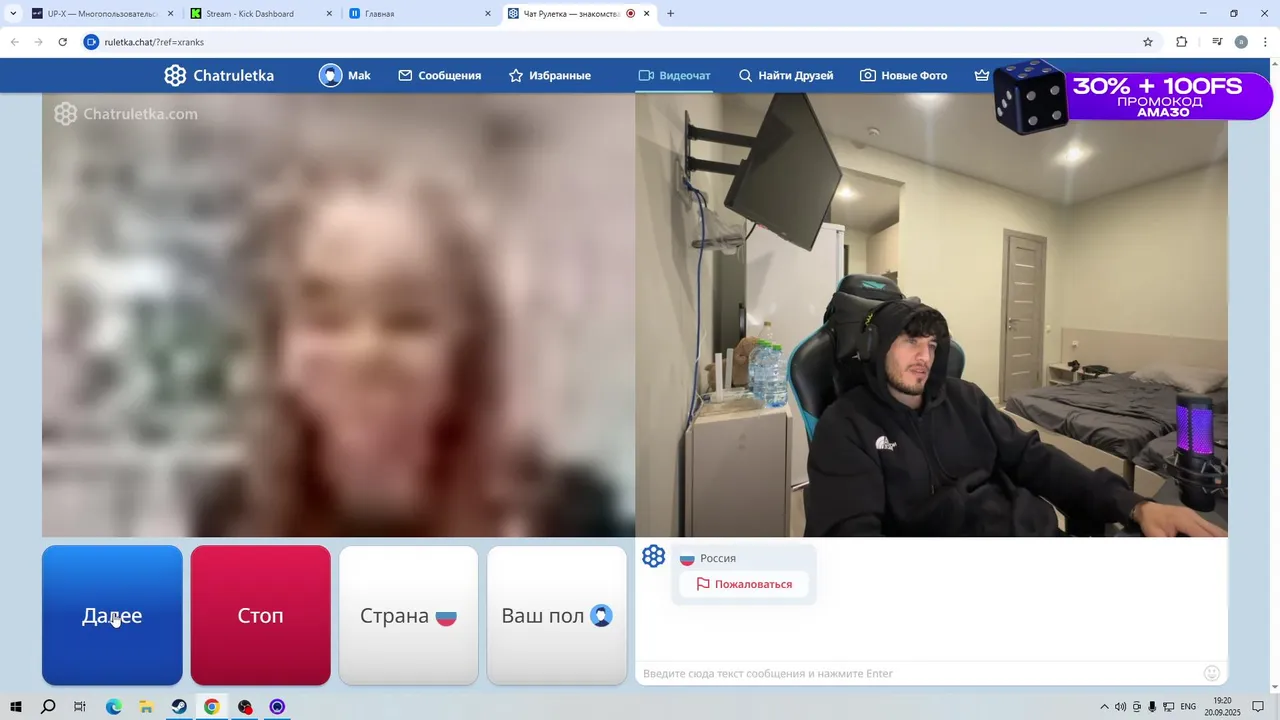Close the Главная browser tab
This screenshot has width=1280, height=720.
click(x=488, y=14)
